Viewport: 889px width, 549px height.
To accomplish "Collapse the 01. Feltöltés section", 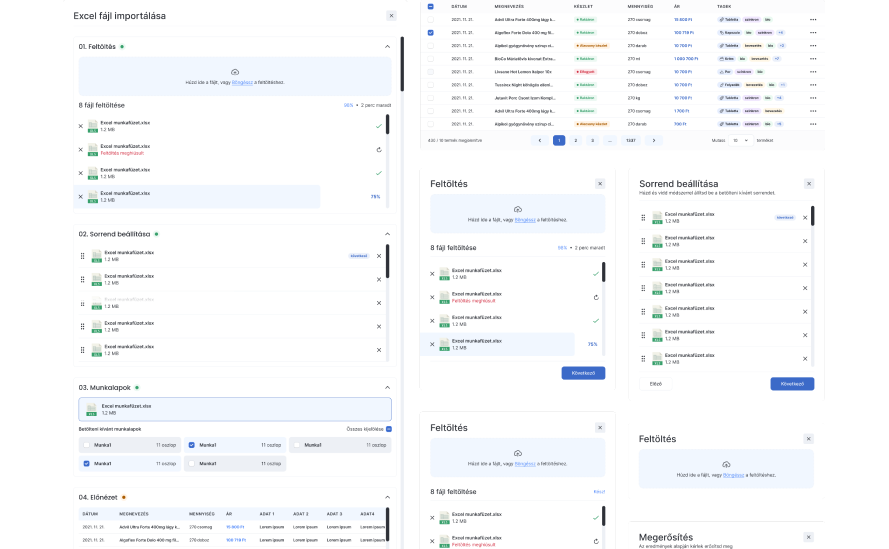I will [387, 46].
